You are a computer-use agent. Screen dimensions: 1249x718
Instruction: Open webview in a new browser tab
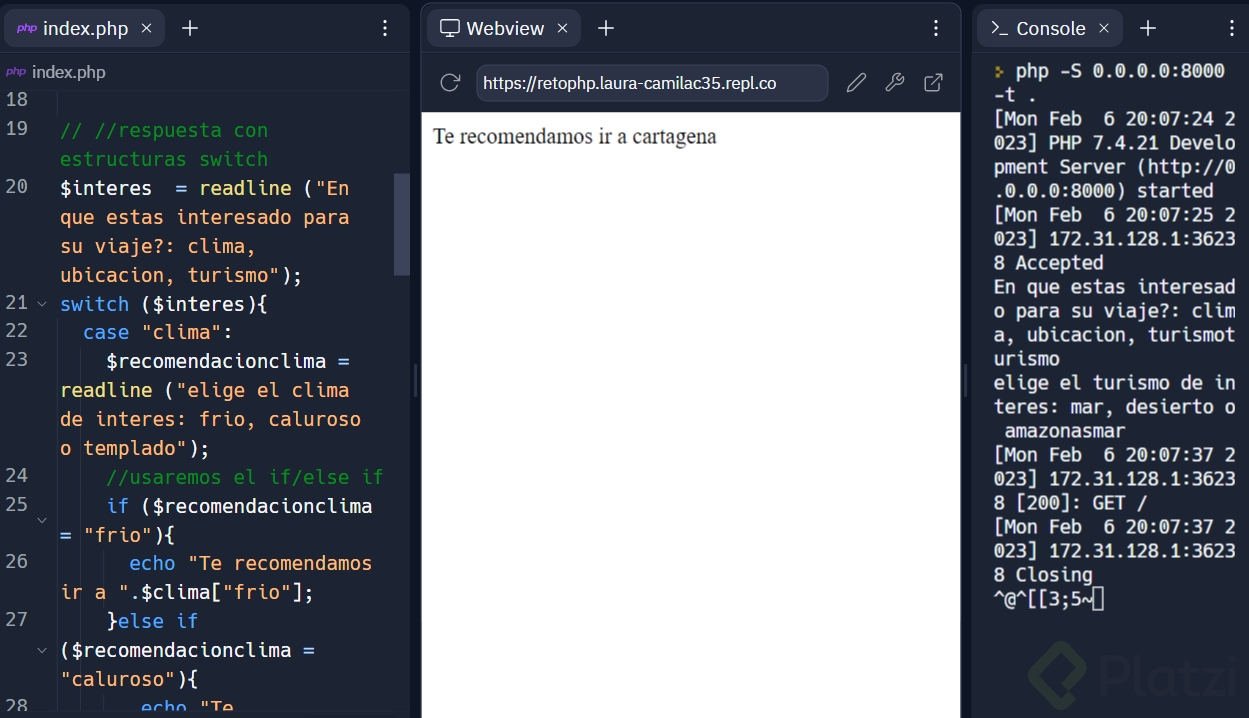pyautogui.click(x=934, y=83)
